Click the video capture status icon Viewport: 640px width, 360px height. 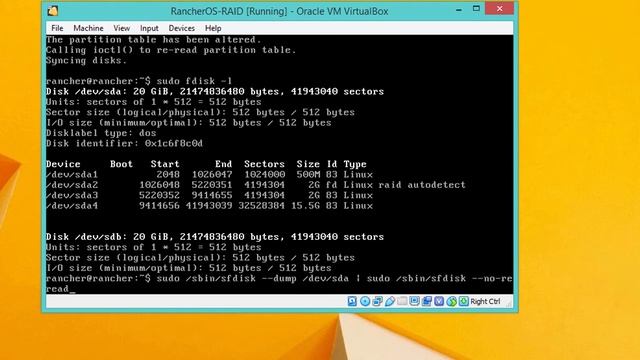click(x=427, y=302)
